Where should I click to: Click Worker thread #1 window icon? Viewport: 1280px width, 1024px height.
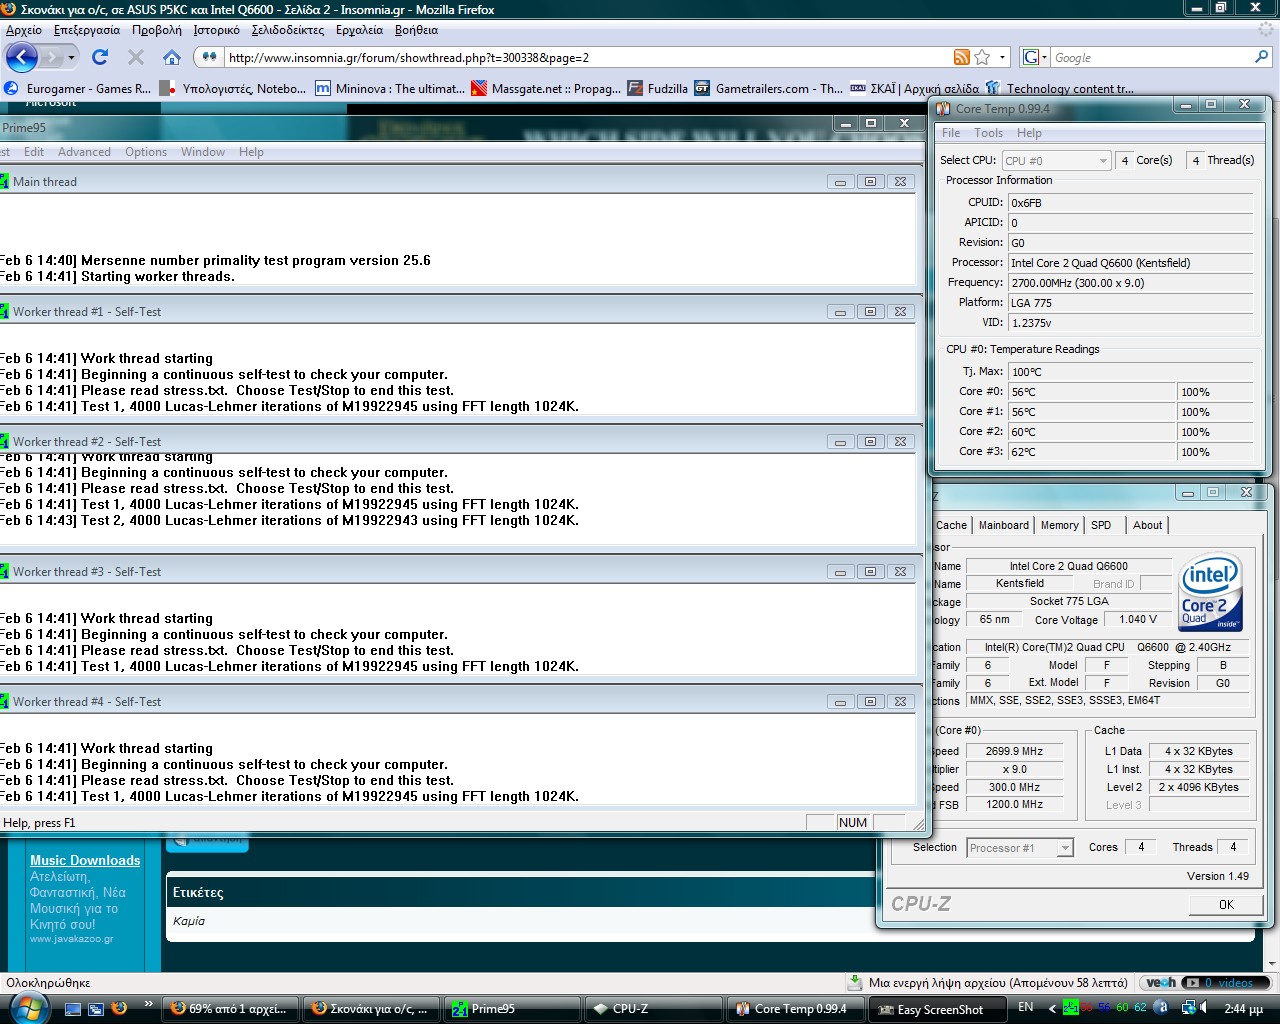[x=4, y=311]
